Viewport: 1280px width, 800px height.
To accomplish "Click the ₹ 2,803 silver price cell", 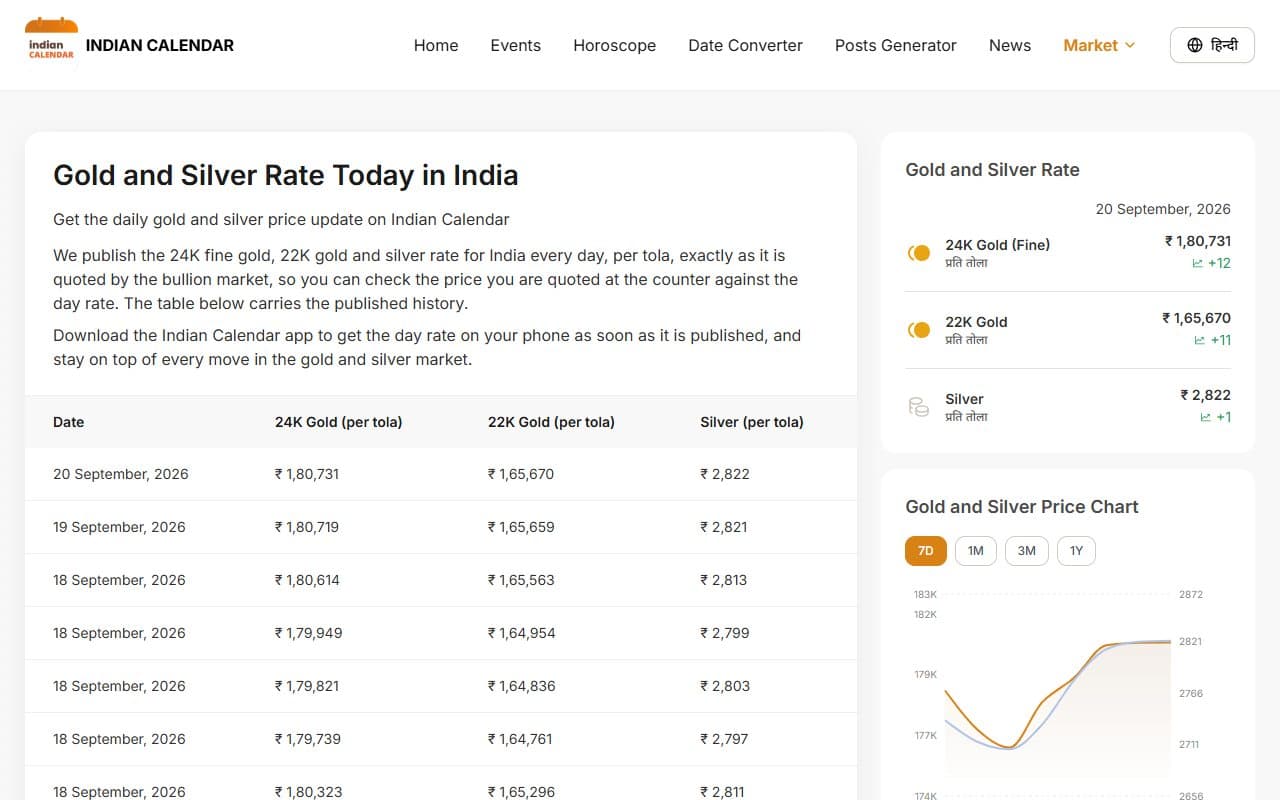I will [x=725, y=686].
